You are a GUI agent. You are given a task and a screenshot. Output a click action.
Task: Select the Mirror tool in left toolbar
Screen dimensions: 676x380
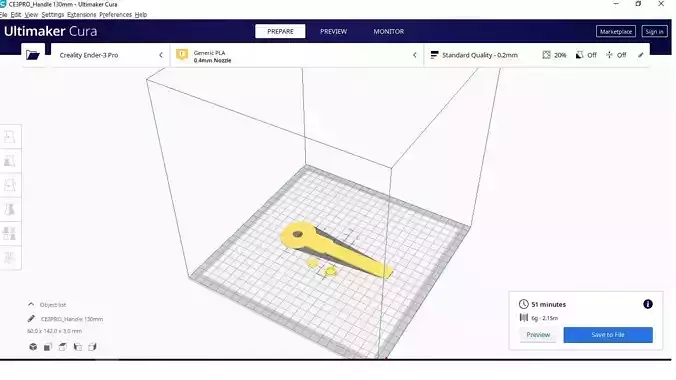(9, 209)
